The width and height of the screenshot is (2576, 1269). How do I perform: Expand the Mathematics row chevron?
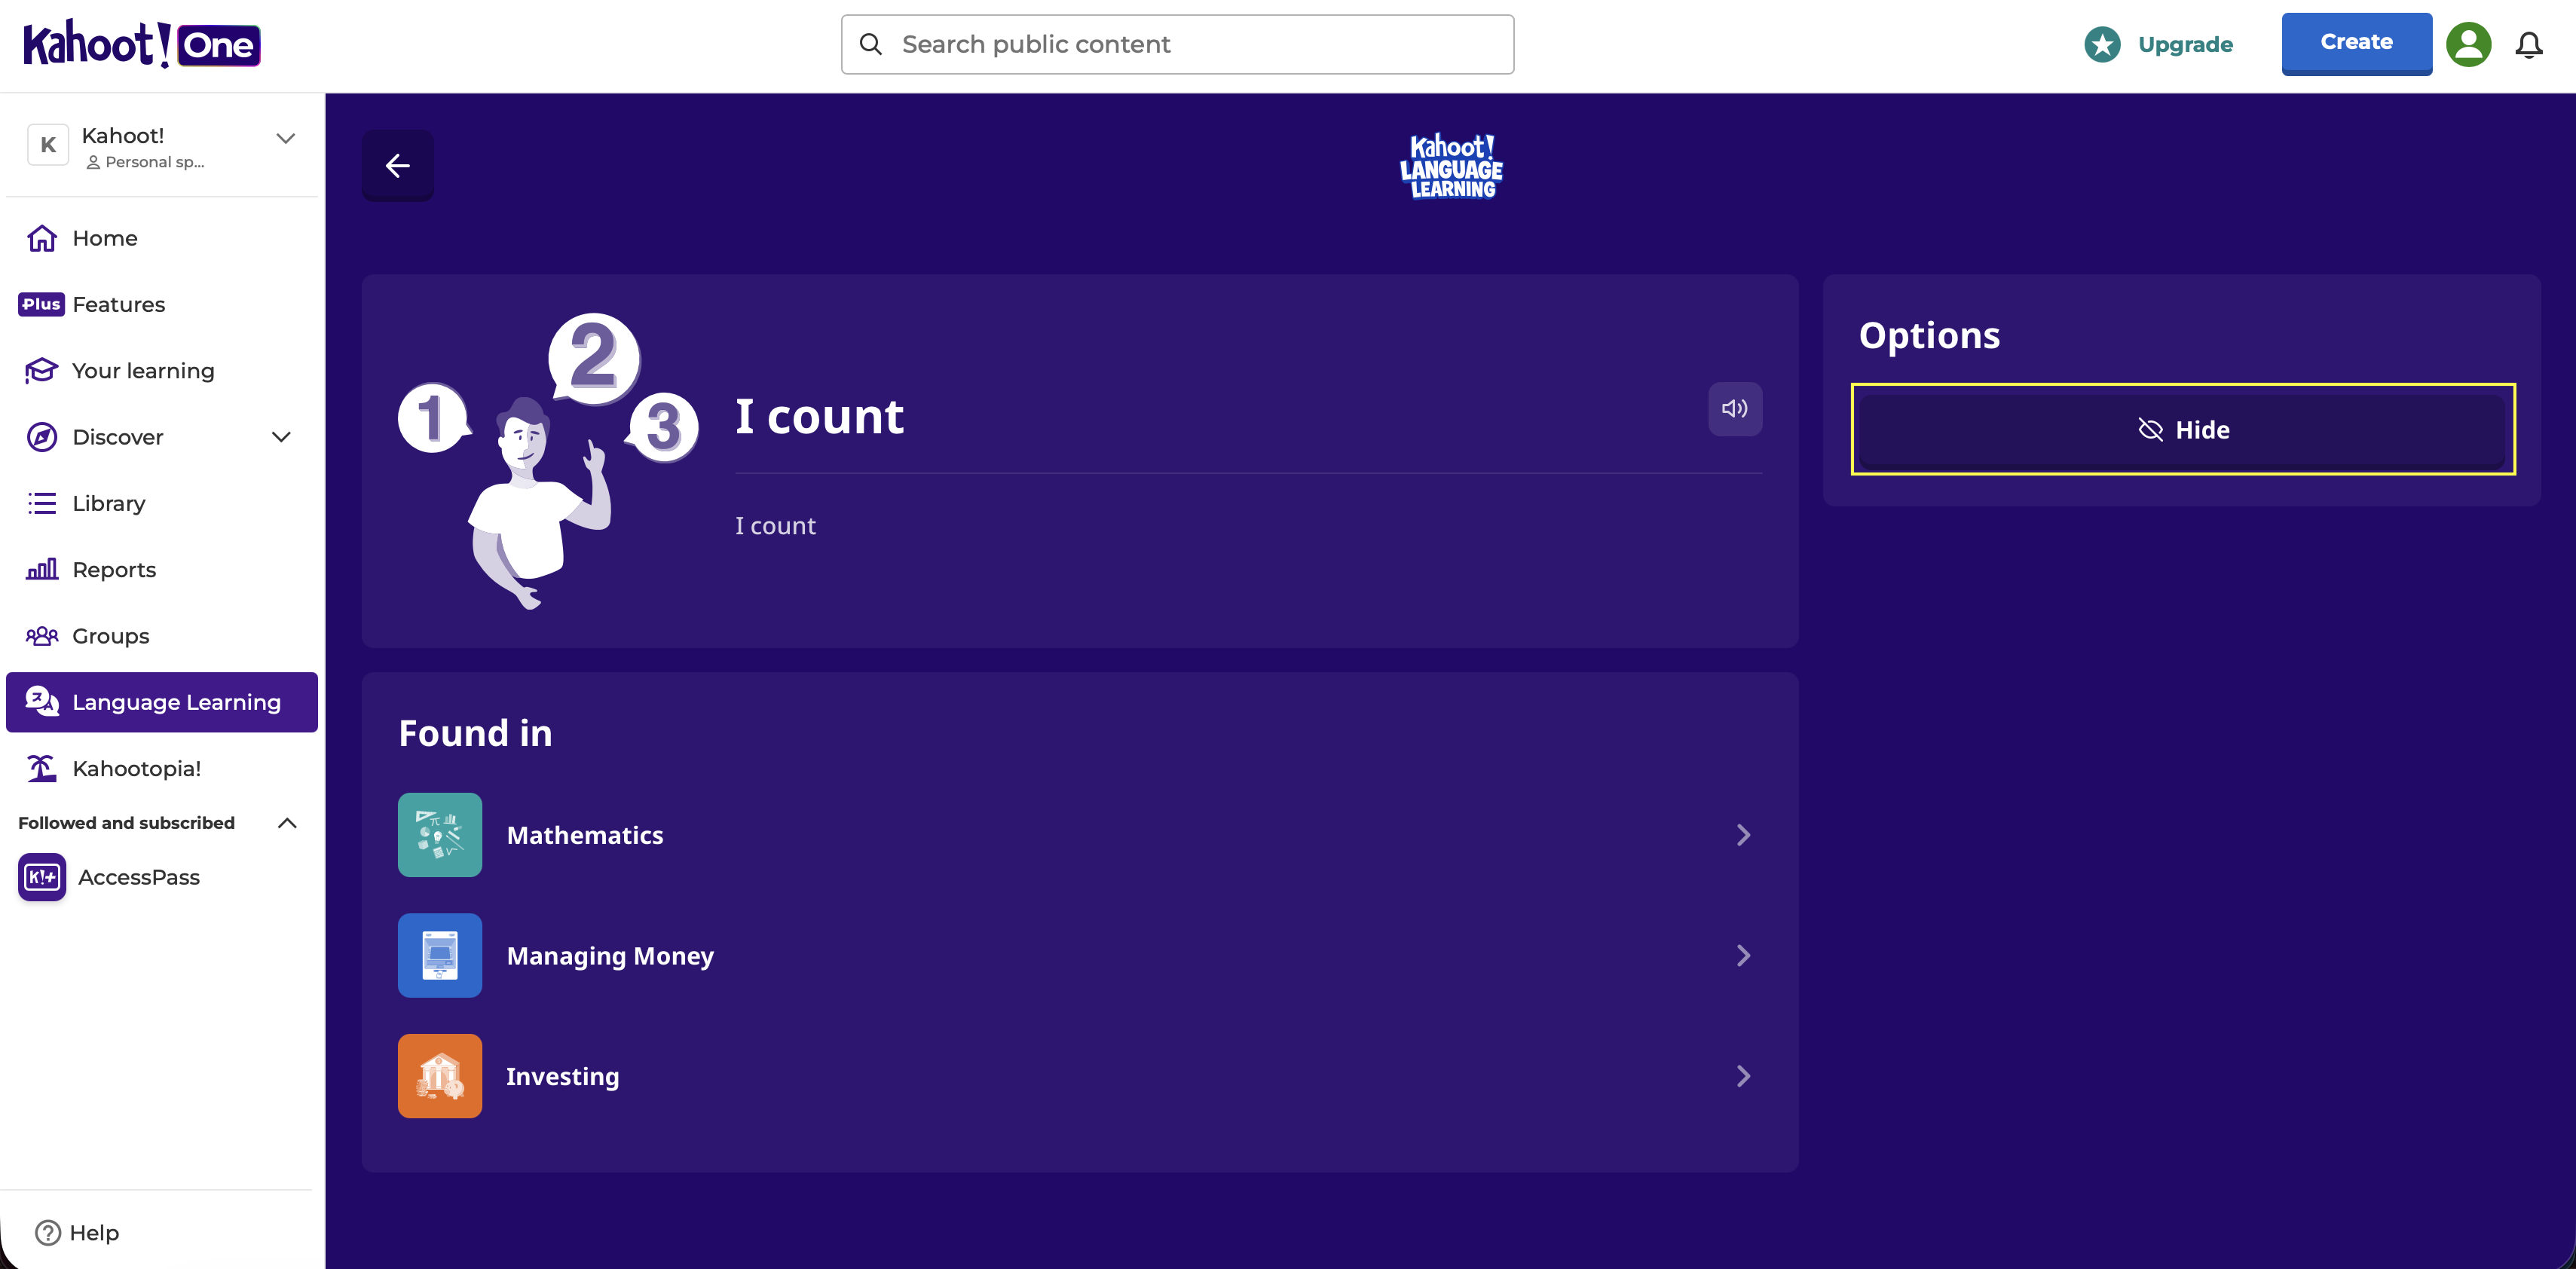1743,835
